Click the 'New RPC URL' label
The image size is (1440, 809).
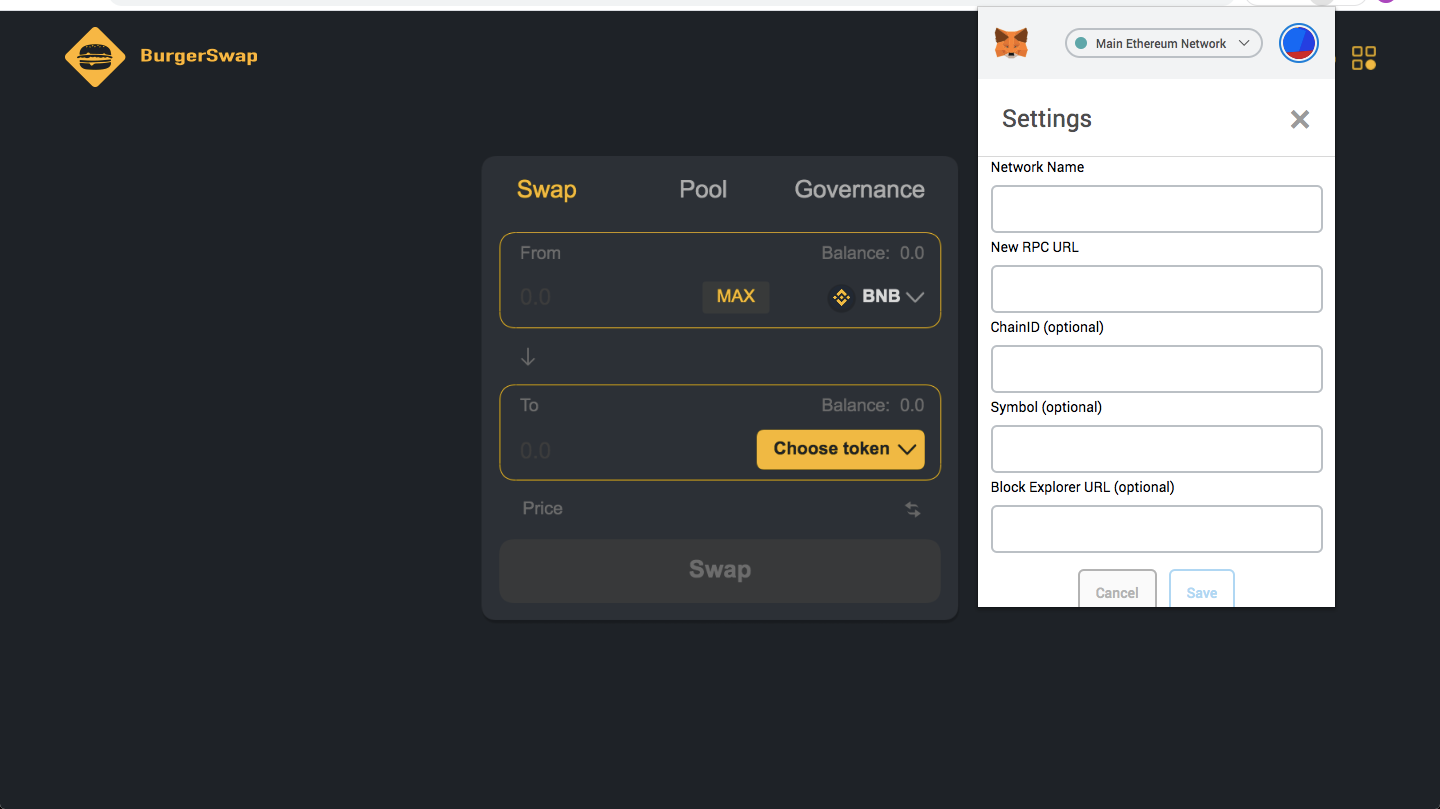1035,247
